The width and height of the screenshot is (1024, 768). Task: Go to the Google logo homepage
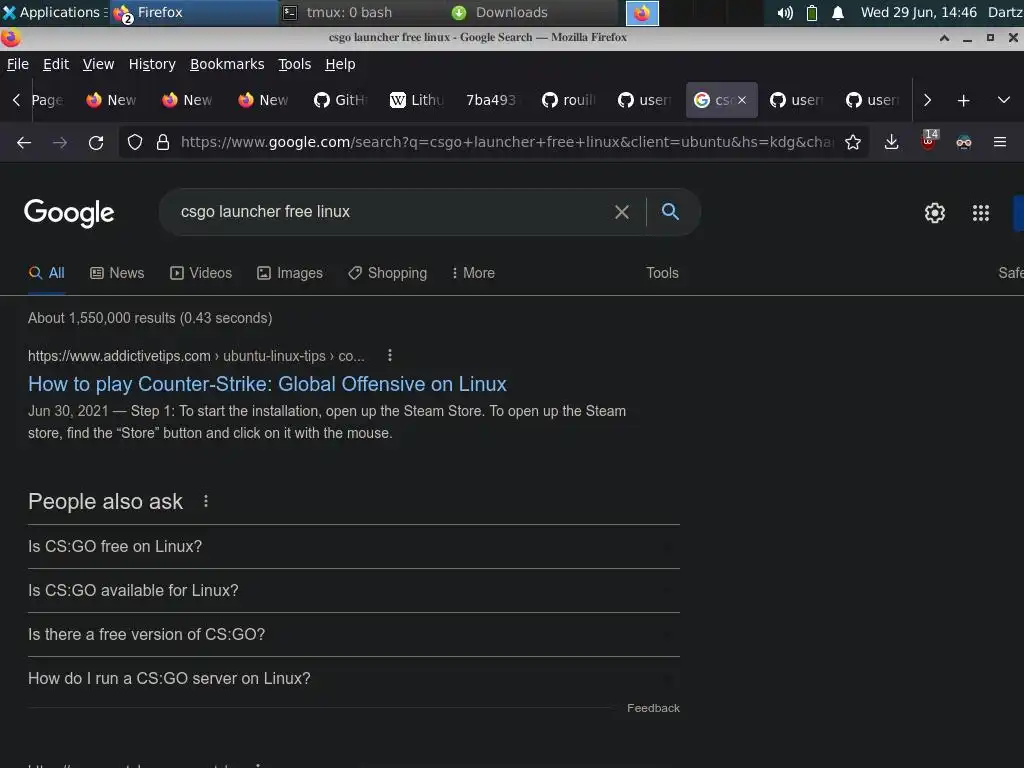(x=69, y=213)
